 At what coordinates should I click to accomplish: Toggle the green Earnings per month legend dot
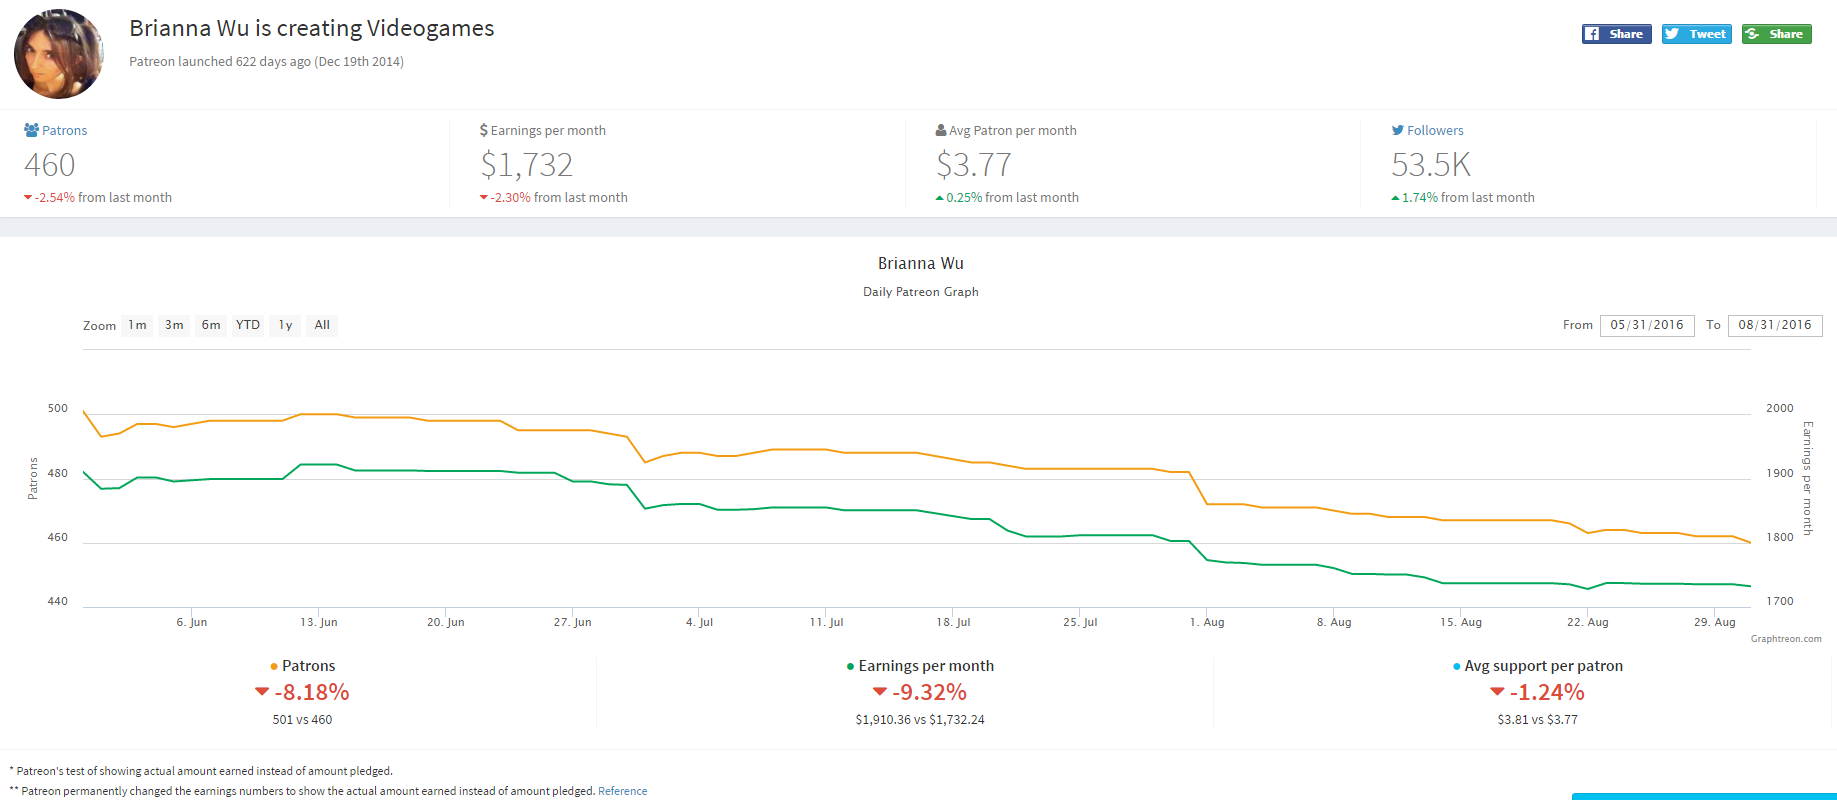pos(850,667)
